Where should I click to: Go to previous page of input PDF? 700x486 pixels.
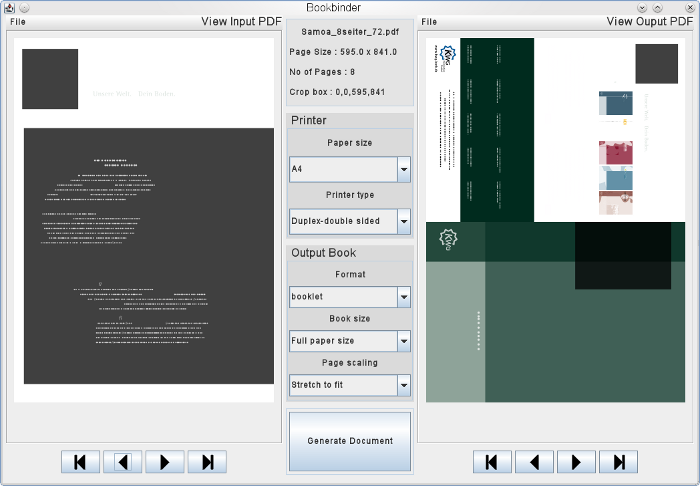point(122,462)
